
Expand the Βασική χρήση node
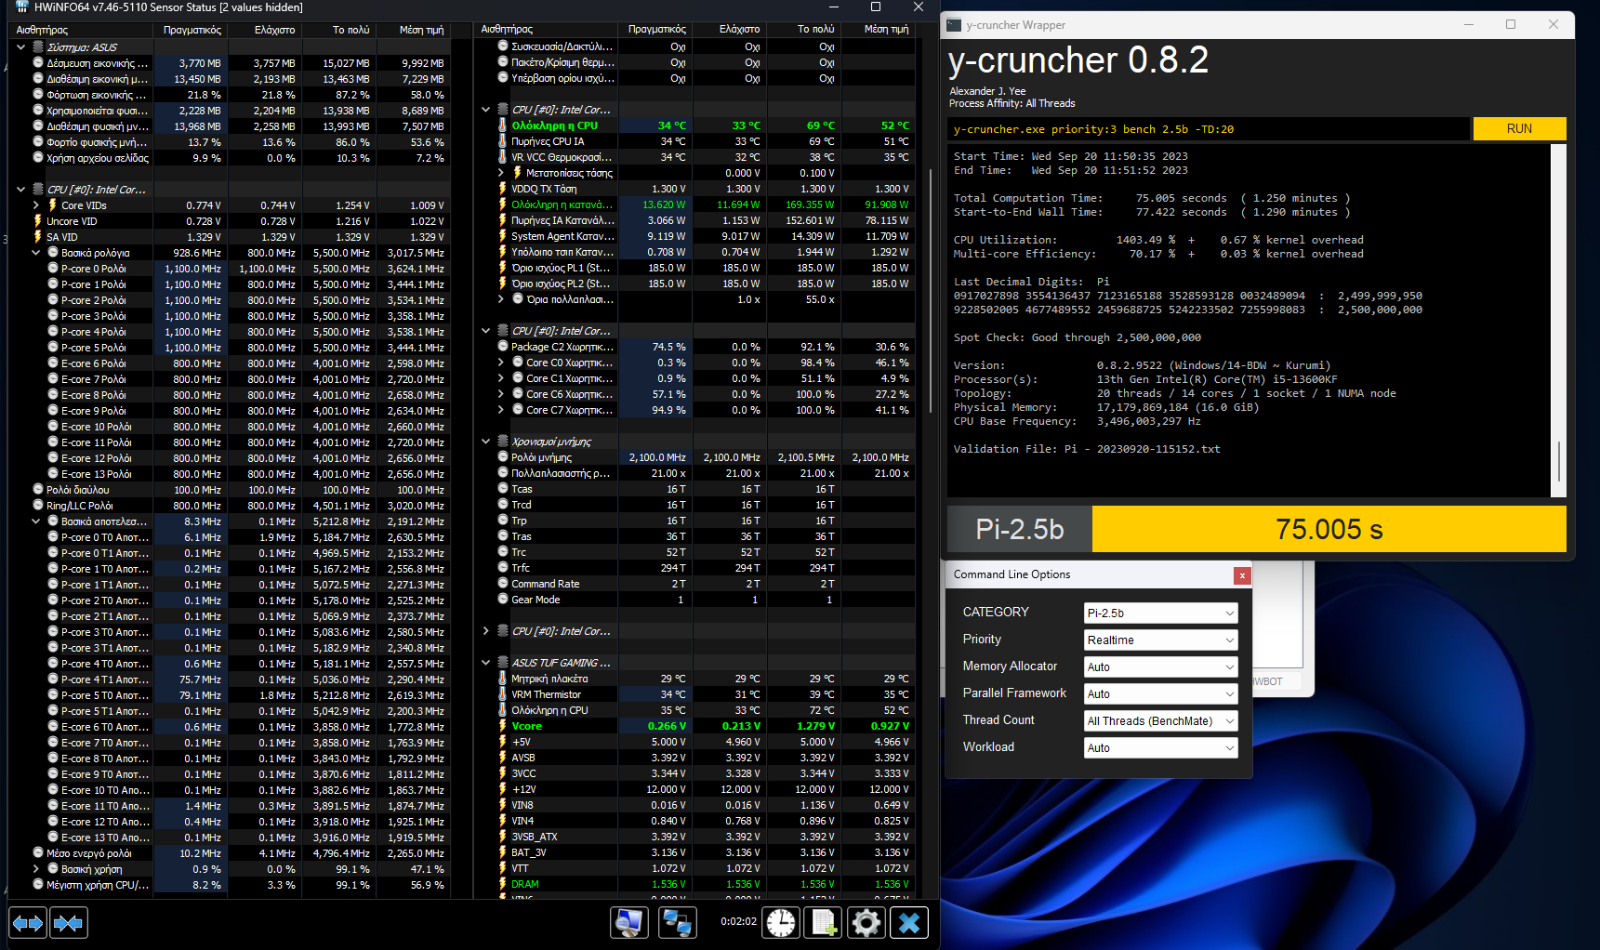click(36, 869)
